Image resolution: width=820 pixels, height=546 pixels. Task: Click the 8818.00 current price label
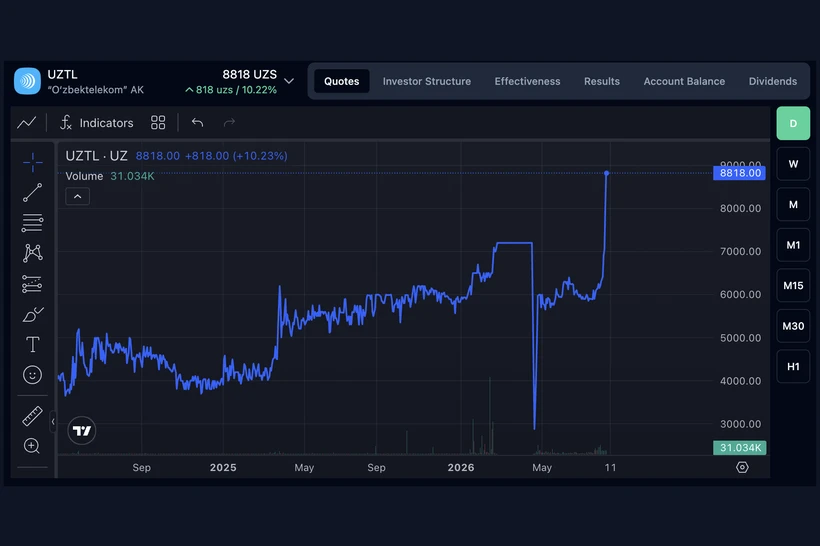coord(739,173)
